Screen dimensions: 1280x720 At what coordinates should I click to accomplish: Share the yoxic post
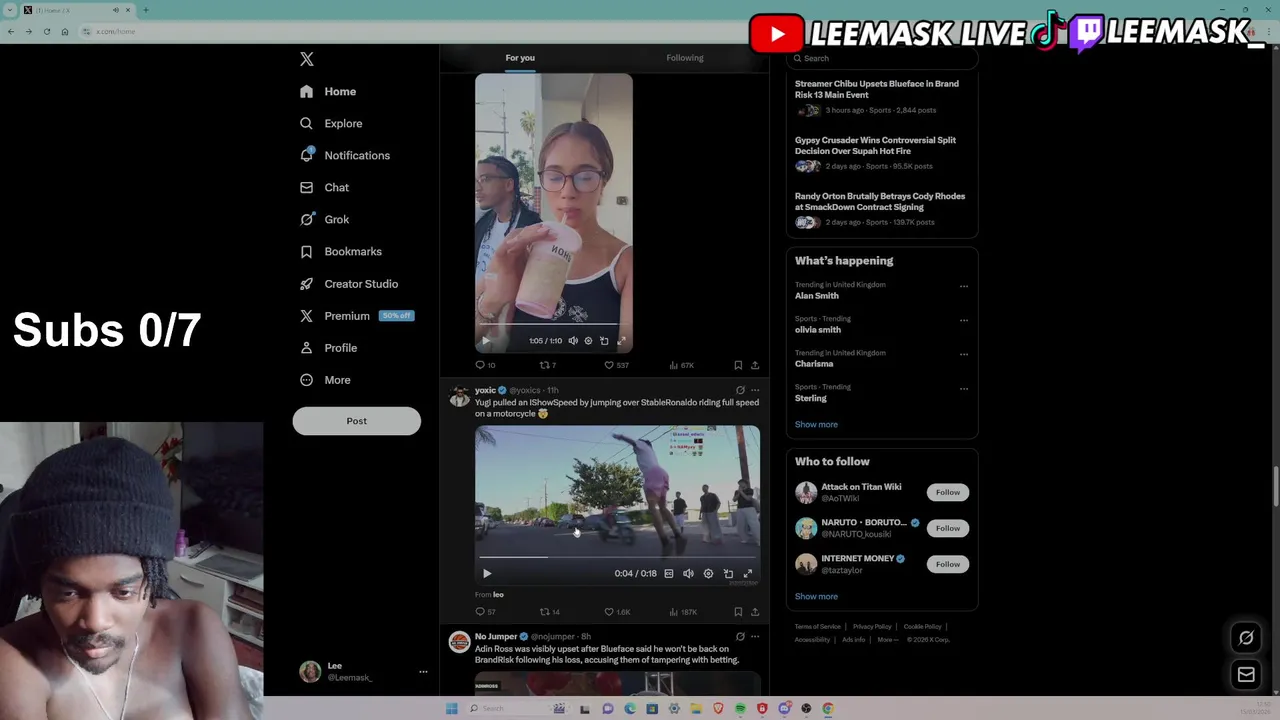[755, 612]
